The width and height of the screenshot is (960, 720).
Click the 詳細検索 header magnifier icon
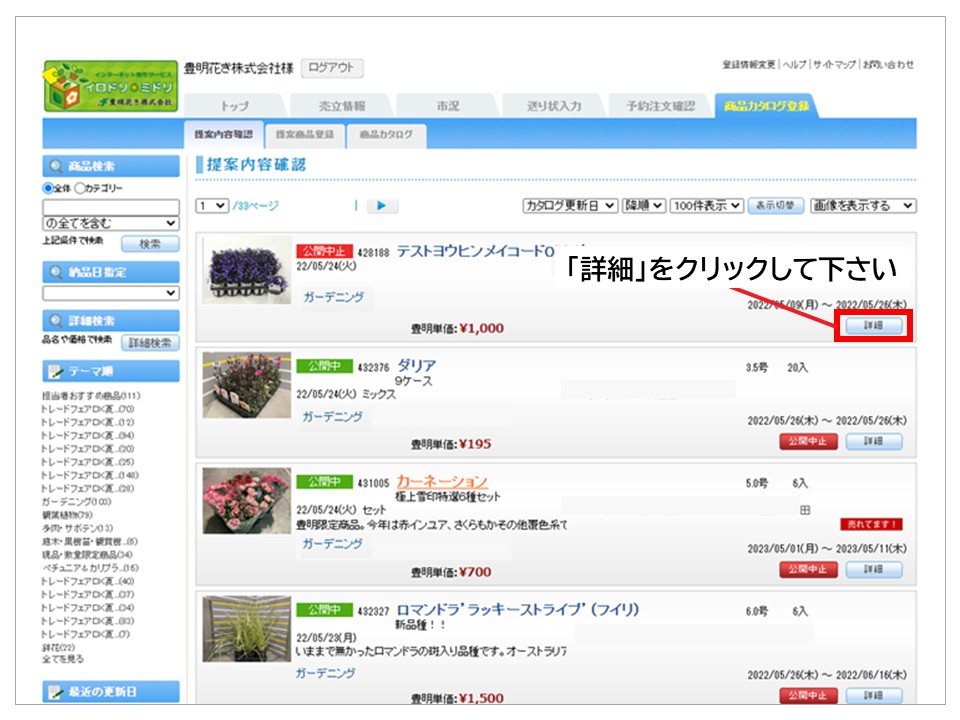[x=54, y=320]
